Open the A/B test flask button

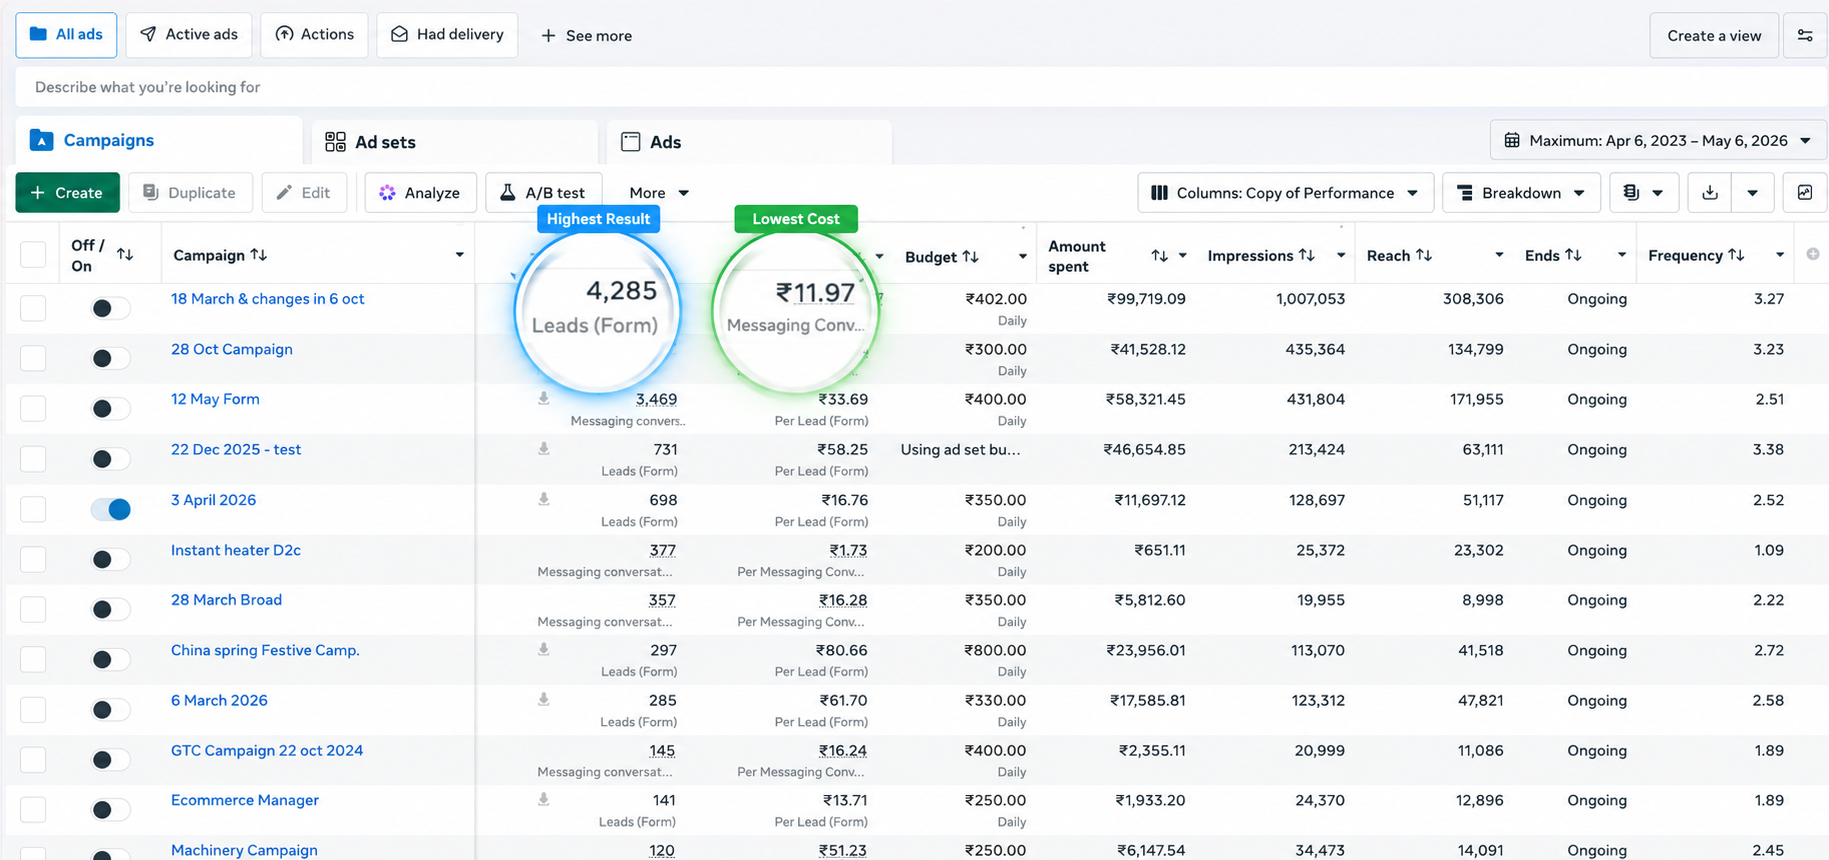click(543, 193)
